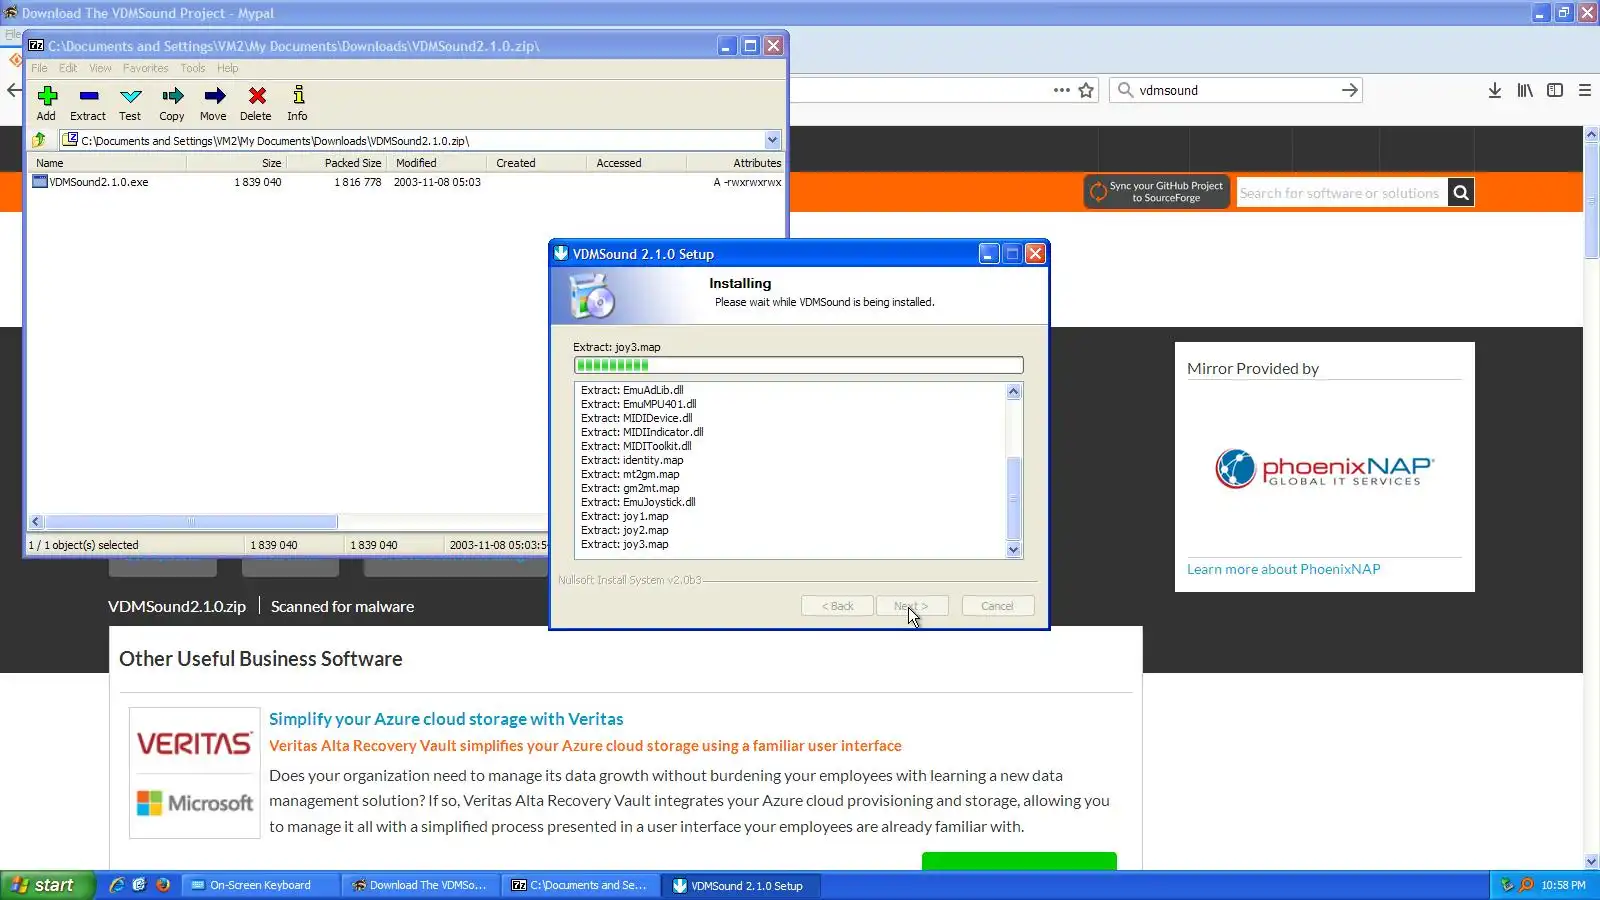
Task: Open the Tools menu in 7-Zip
Action: (193, 68)
